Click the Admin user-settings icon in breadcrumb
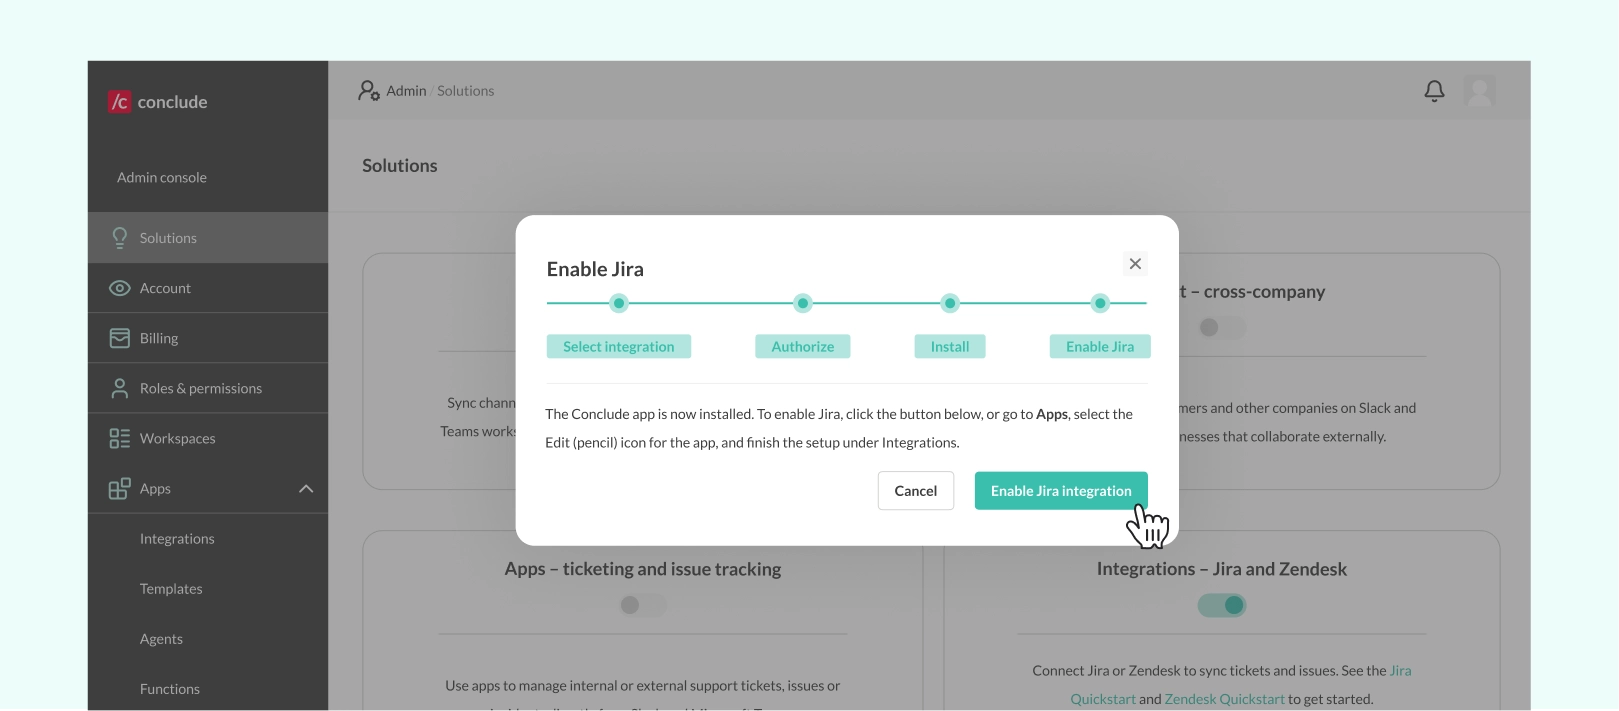 click(x=369, y=91)
